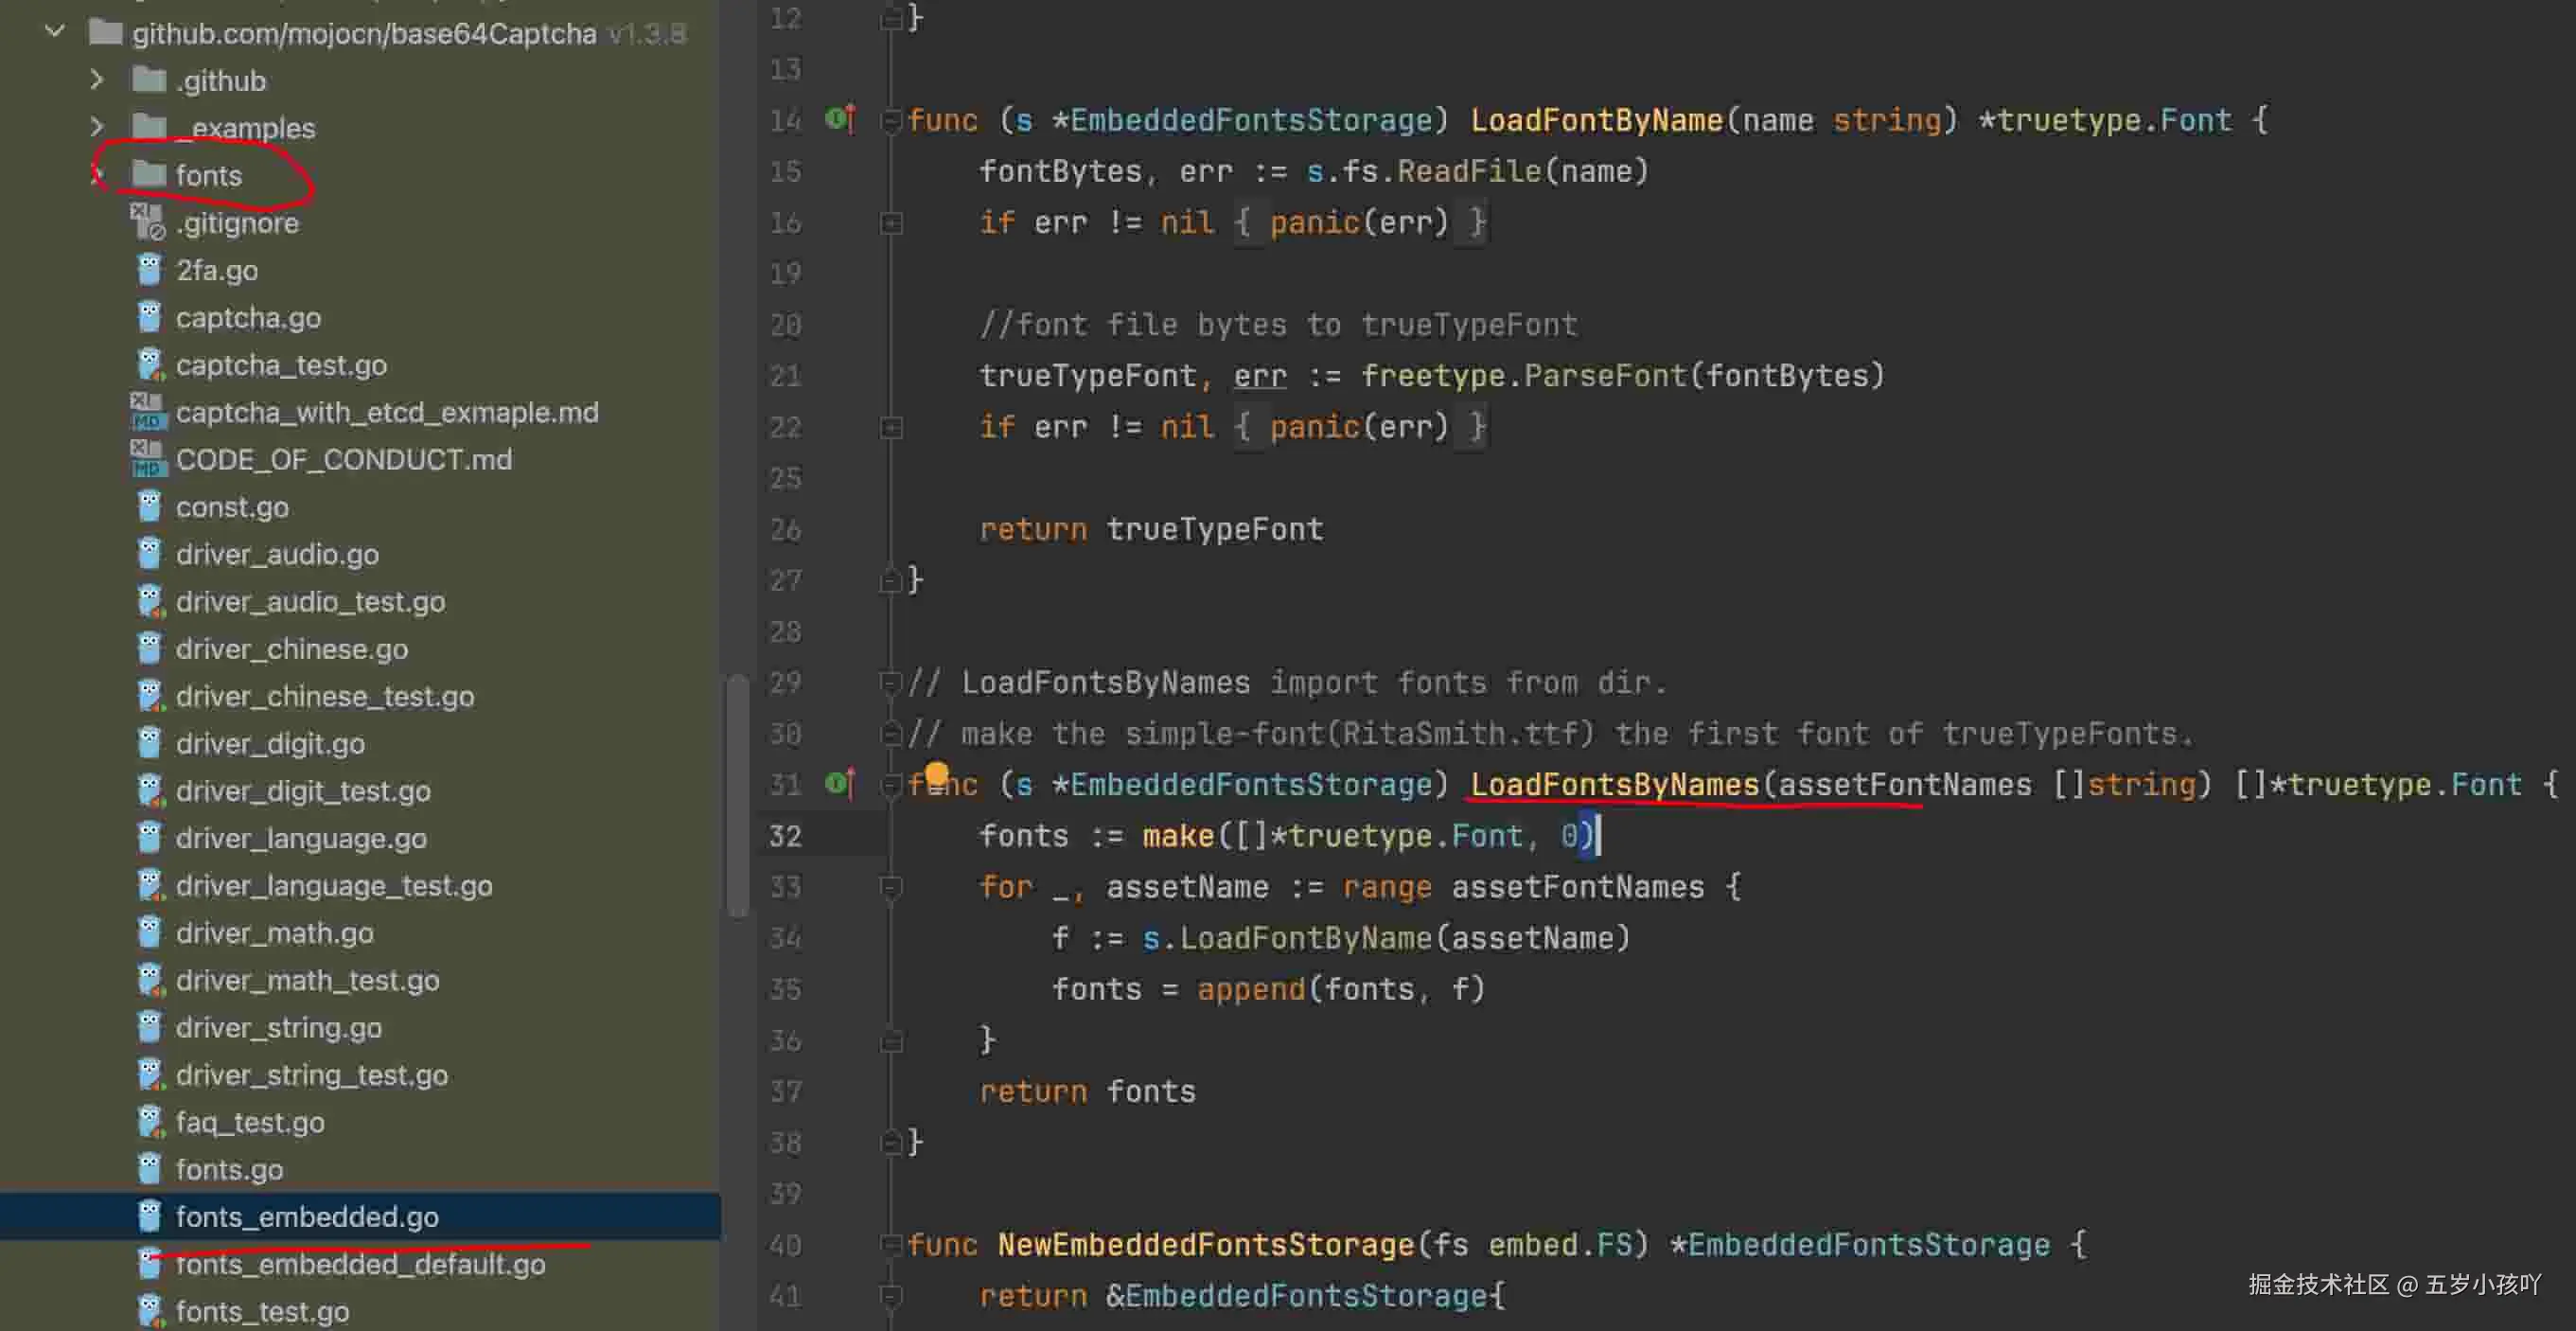Click the driver_string.go file icon
The image size is (2576, 1331).
click(x=149, y=1027)
